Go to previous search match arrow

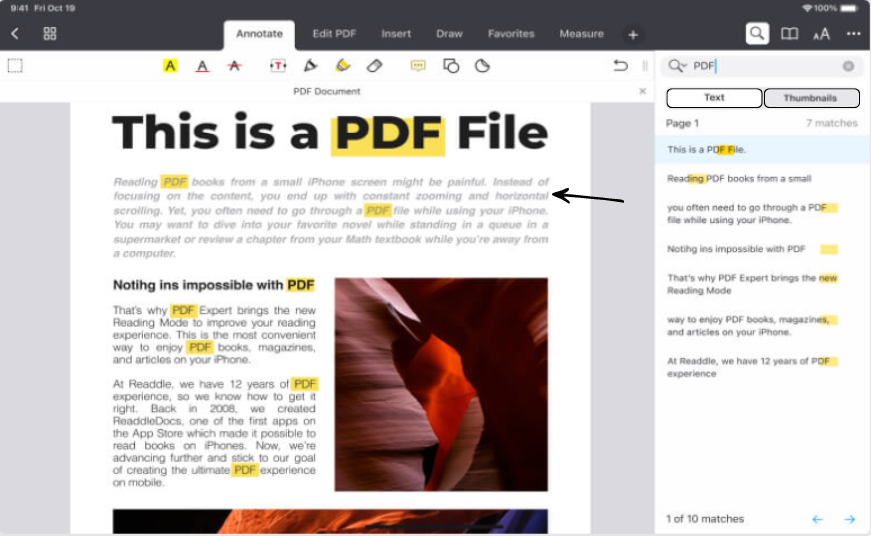(817, 519)
